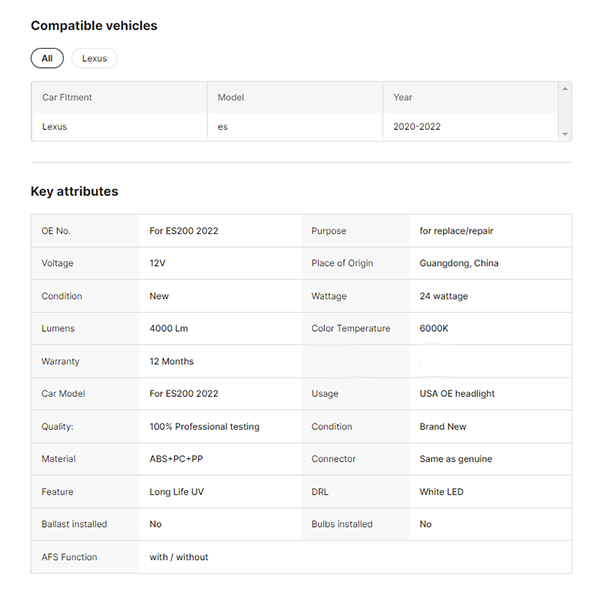Image resolution: width=600 pixels, height=600 pixels.
Task: Select the All filter pill
Action: pyautogui.click(x=47, y=59)
